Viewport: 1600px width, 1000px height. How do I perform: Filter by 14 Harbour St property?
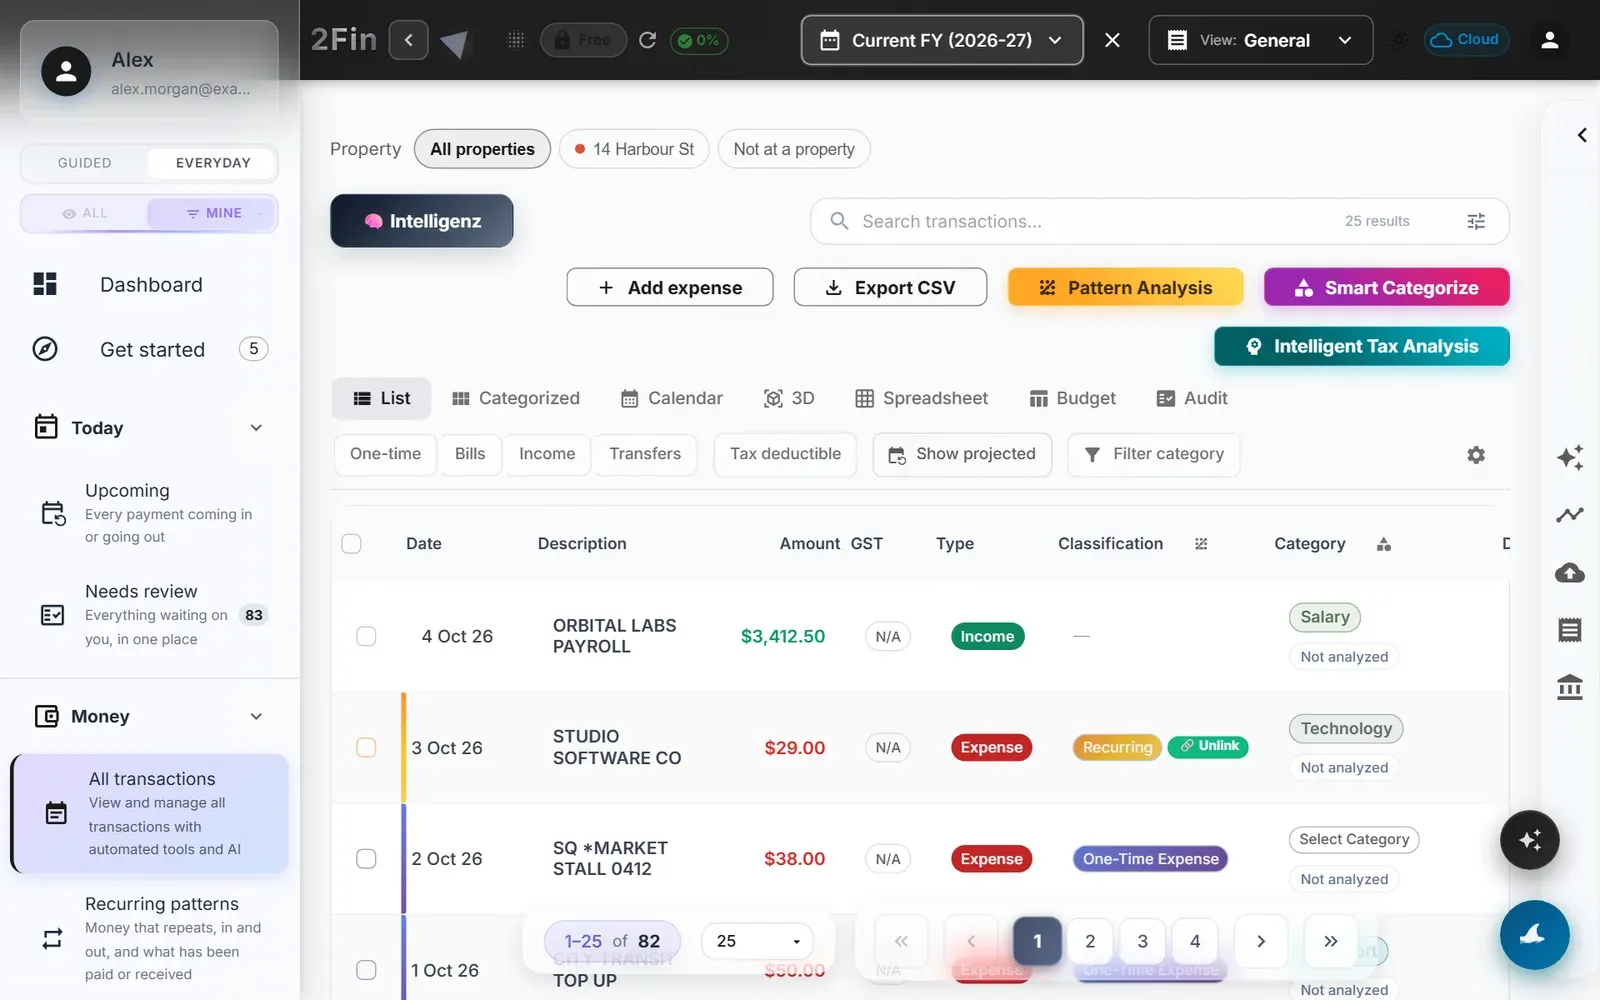coord(634,149)
